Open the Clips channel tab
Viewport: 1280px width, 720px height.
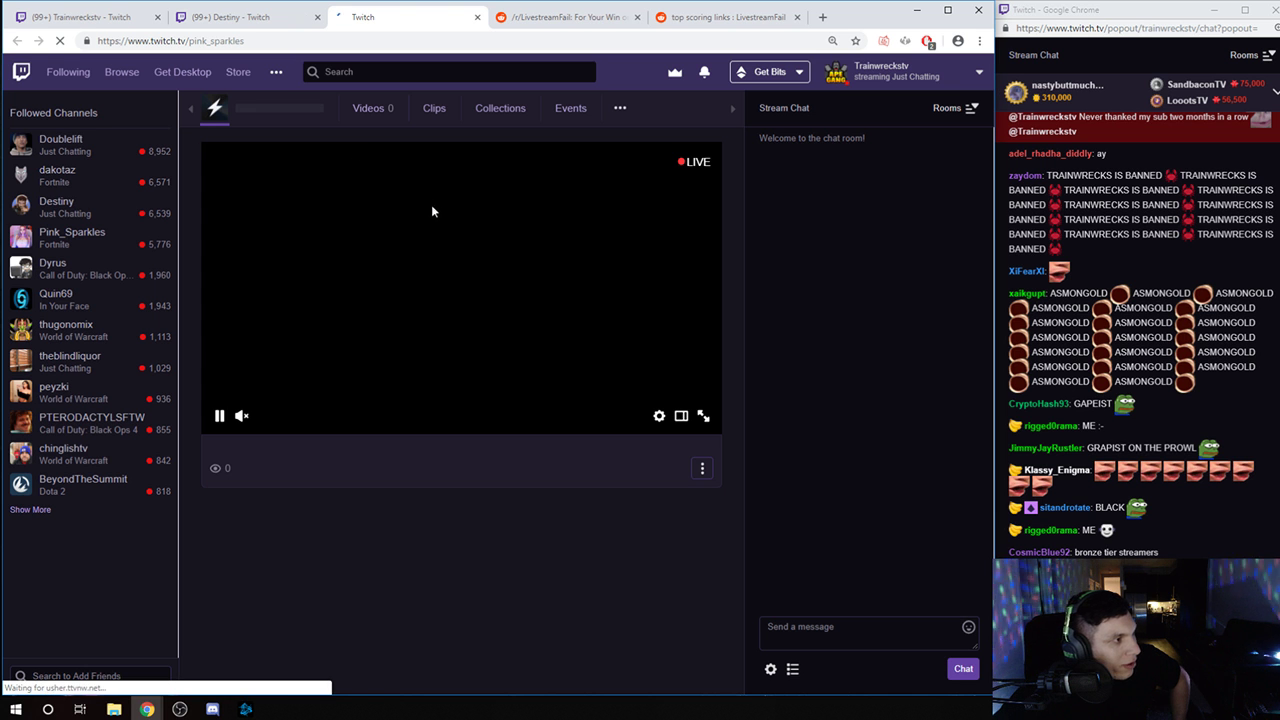pos(434,108)
